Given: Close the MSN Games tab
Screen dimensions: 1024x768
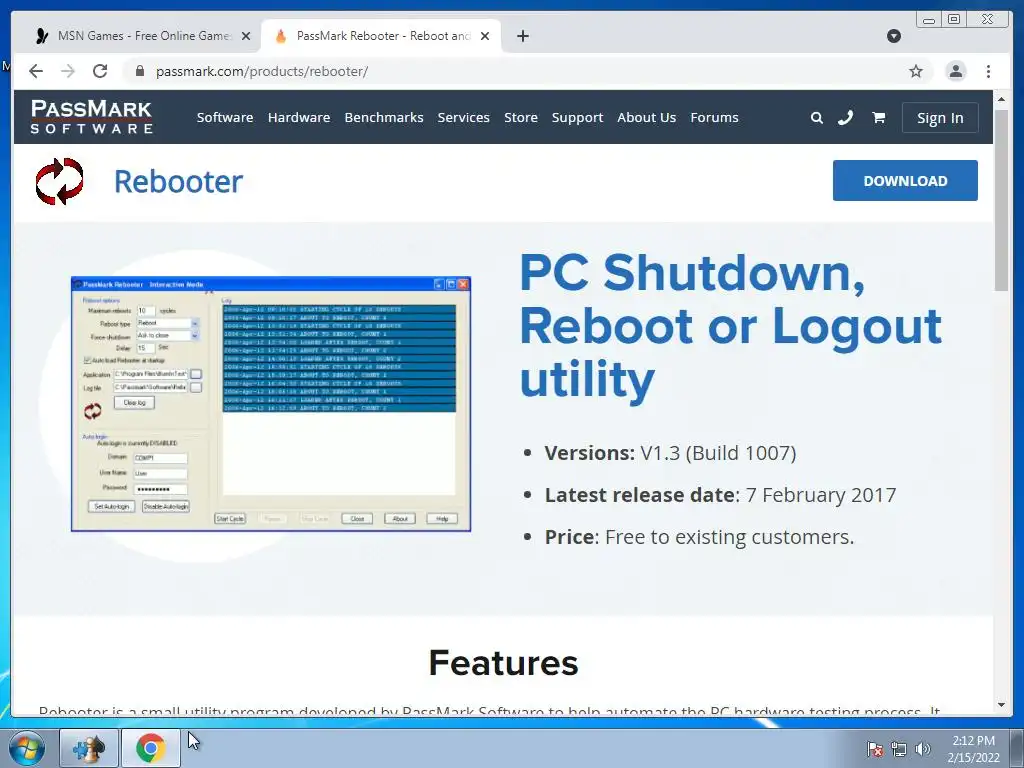Looking at the screenshot, I should click(x=246, y=36).
